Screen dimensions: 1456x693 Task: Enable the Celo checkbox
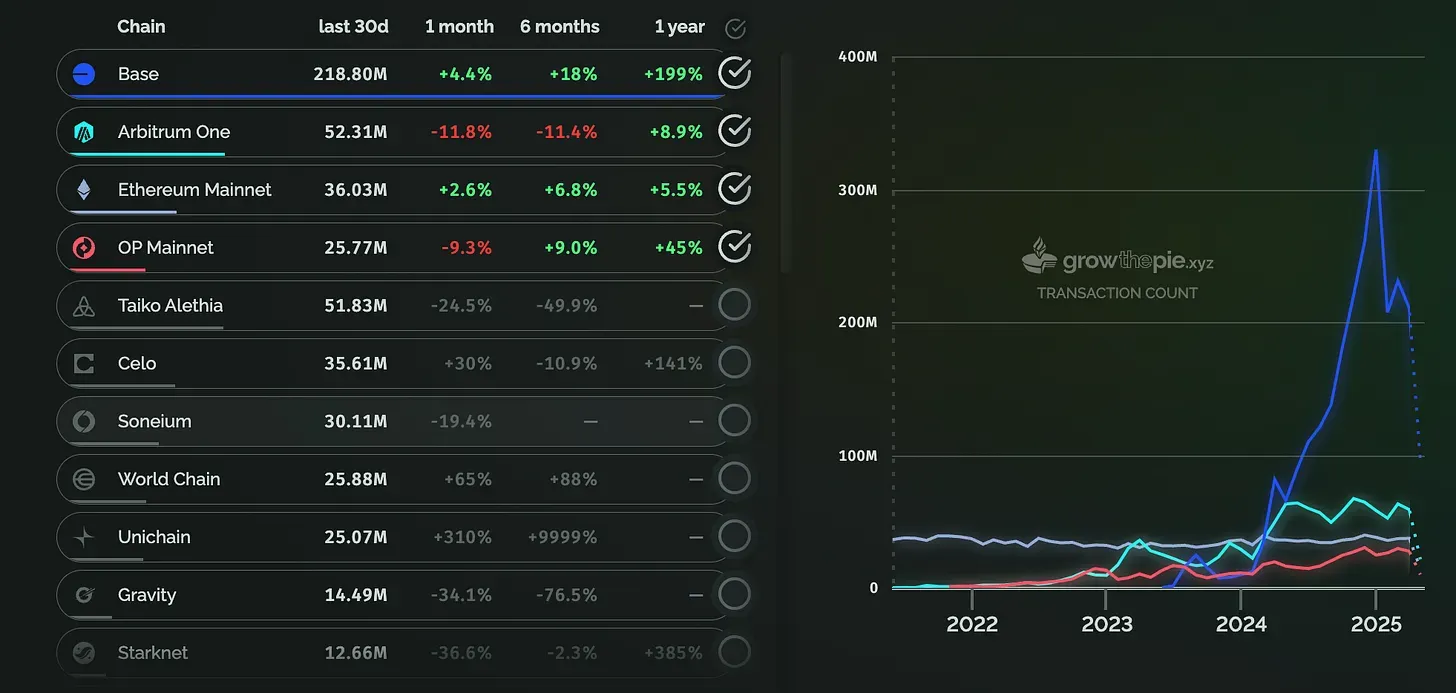(735, 362)
